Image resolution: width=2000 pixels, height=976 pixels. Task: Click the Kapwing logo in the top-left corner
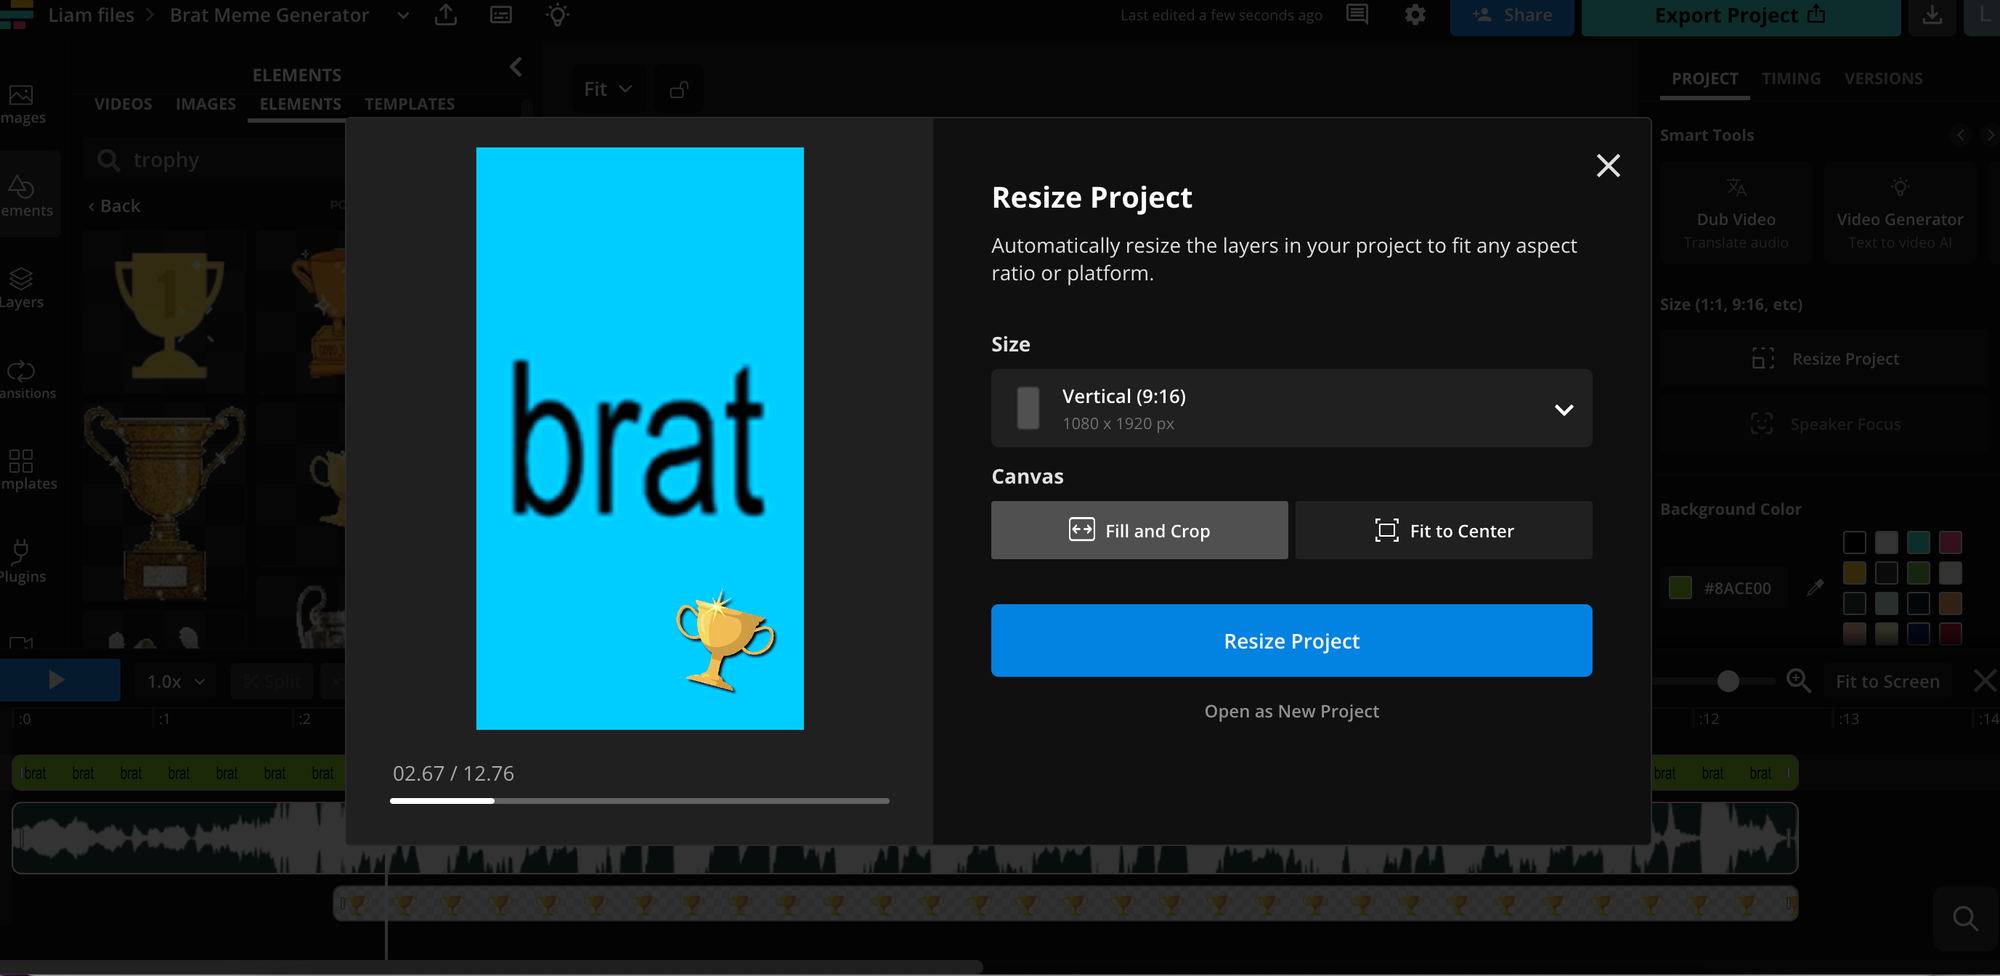click(16, 15)
